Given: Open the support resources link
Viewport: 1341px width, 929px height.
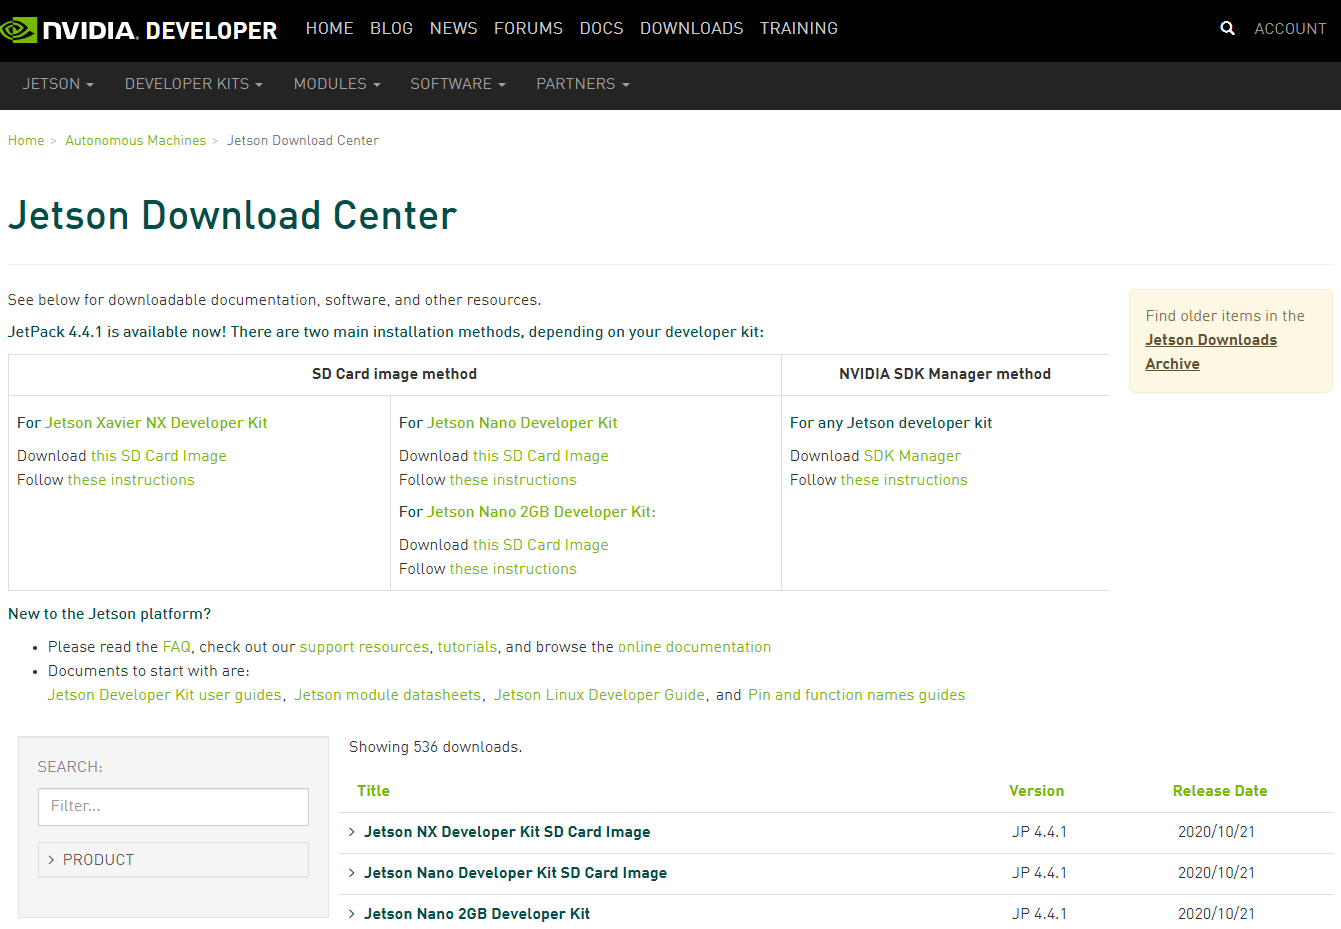Looking at the screenshot, I should (364, 647).
